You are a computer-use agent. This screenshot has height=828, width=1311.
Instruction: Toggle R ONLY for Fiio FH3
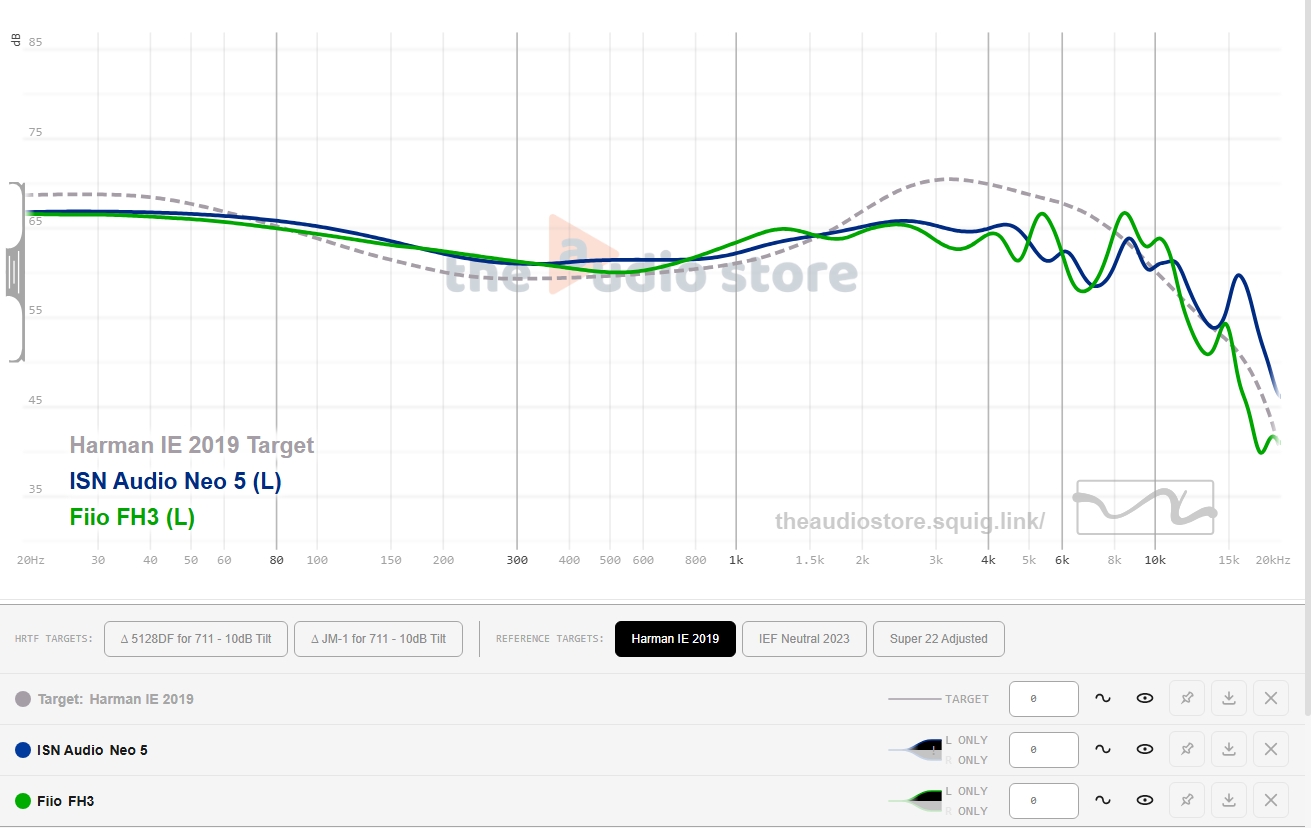(966, 811)
